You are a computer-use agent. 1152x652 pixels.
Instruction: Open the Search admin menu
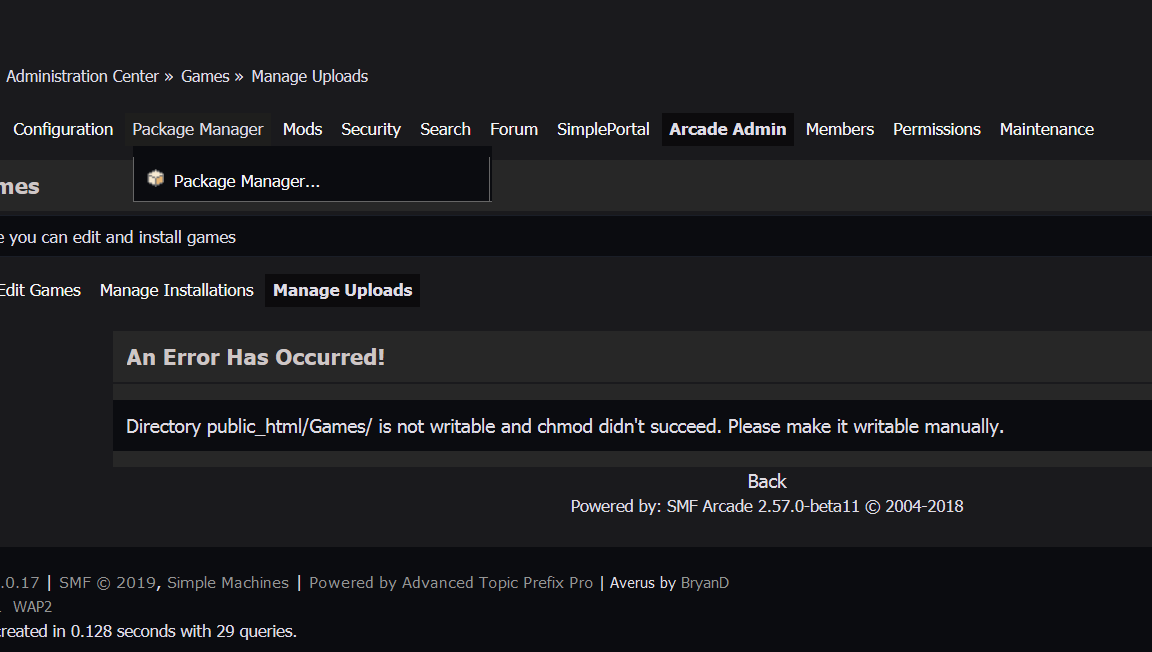click(x=445, y=129)
